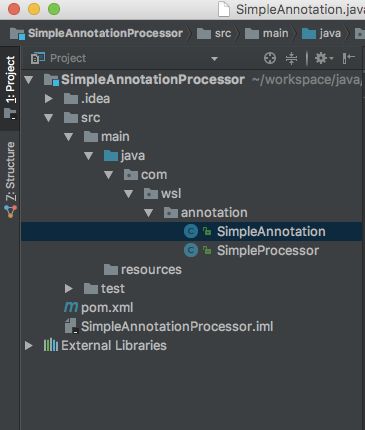Collapse the src folder
365x430 pixels.
pos(48,118)
